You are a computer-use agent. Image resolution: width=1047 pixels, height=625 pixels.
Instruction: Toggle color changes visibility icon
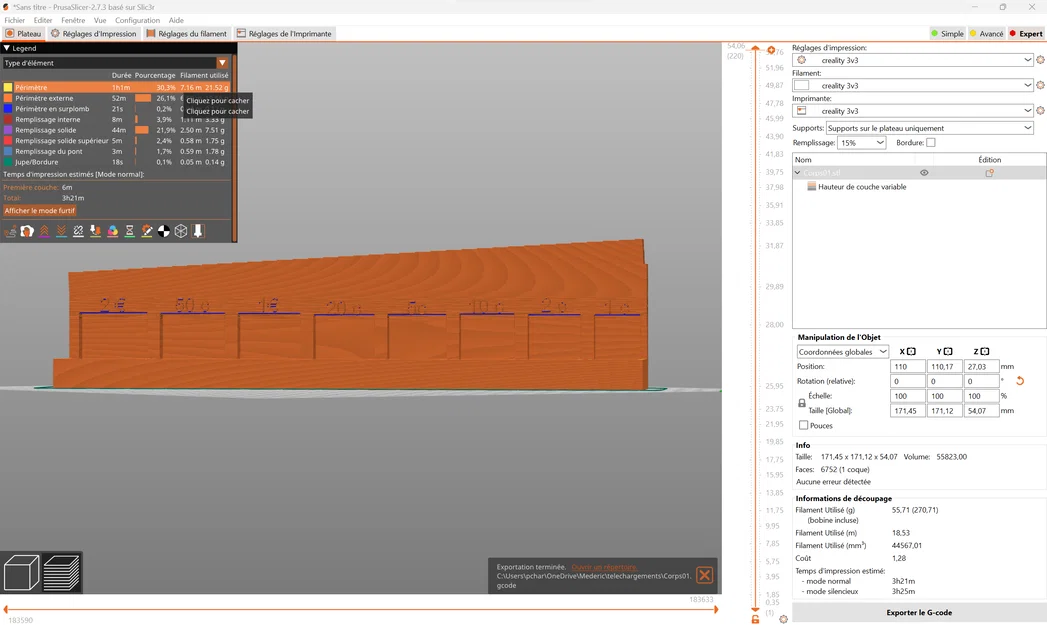113,231
